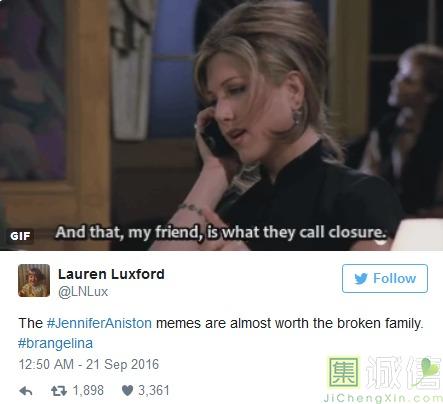Retweet using the retweet arrows icon
443x404 pixels.
click(x=59, y=391)
